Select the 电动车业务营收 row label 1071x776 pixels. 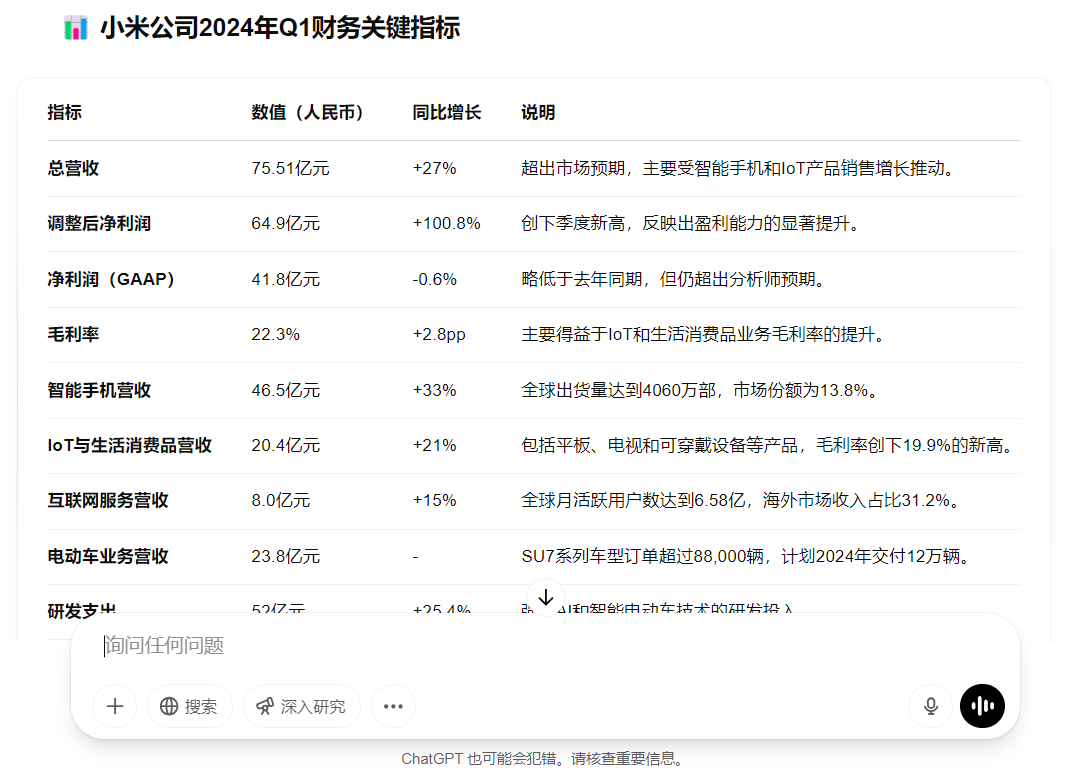[x=108, y=557]
